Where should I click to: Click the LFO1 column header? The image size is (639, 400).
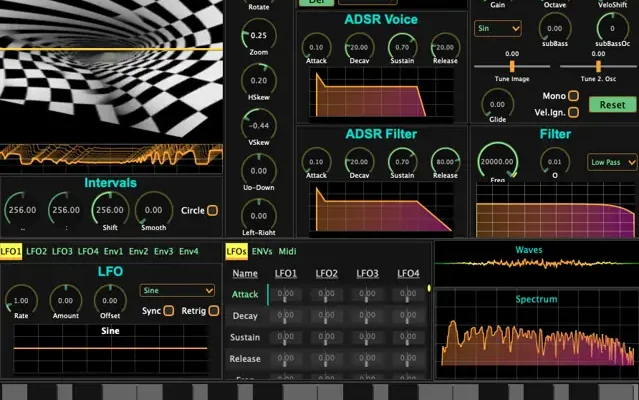pyautogui.click(x=286, y=273)
